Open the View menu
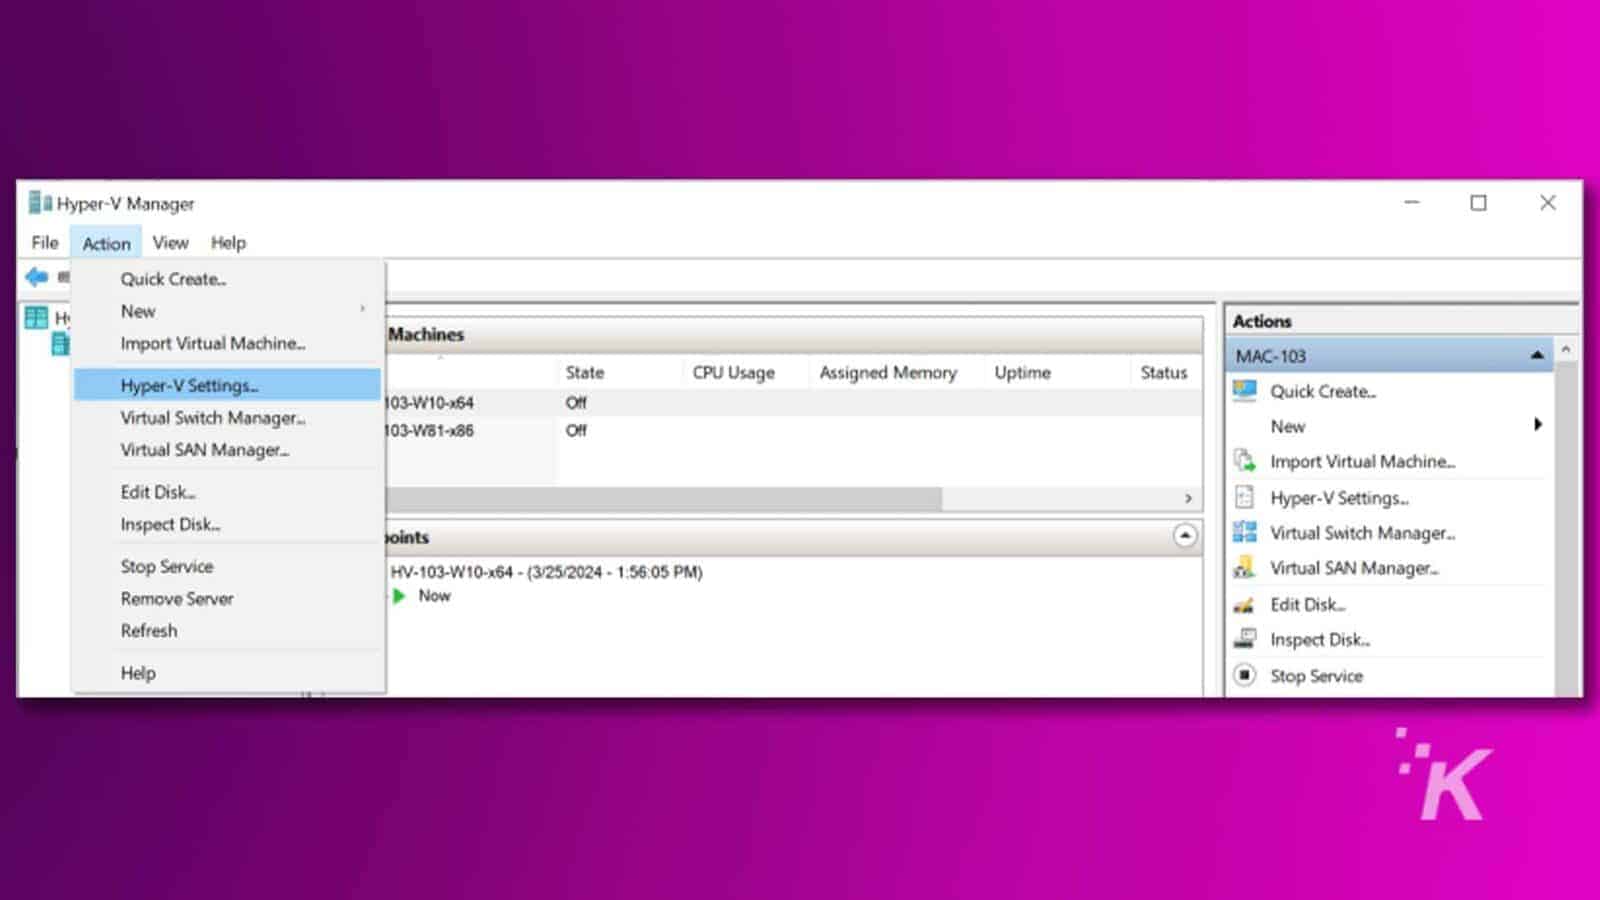 pyautogui.click(x=170, y=242)
